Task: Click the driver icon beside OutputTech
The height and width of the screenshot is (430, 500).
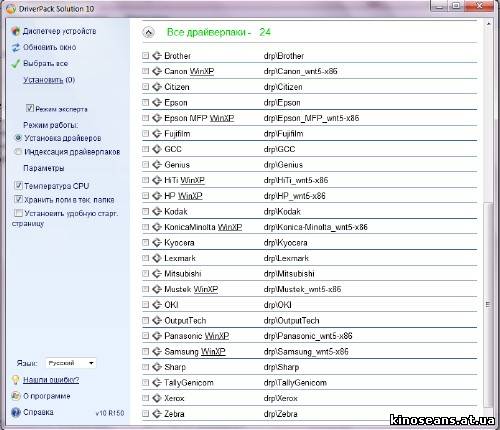Action: pyautogui.click(x=157, y=320)
